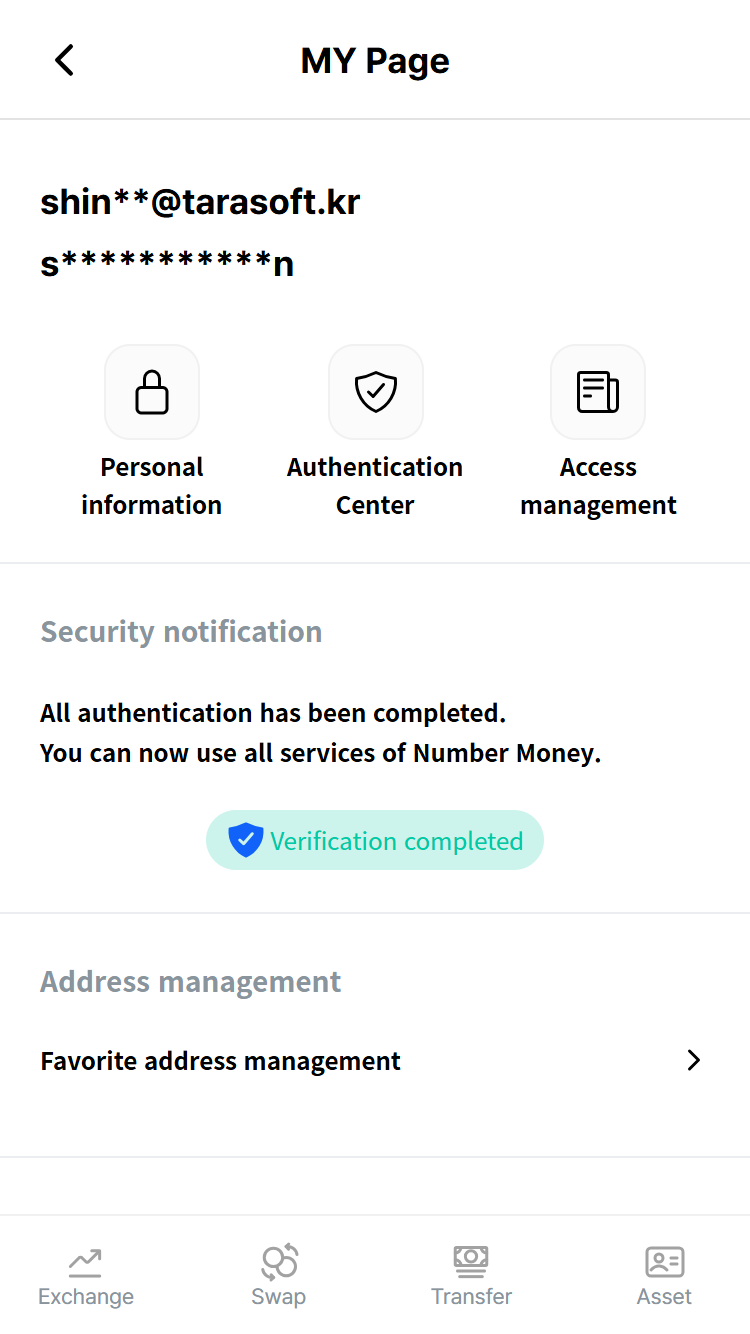Screen dimensions: 750x1334
Task: Tap the Asset ID card icon
Action: point(664,1262)
